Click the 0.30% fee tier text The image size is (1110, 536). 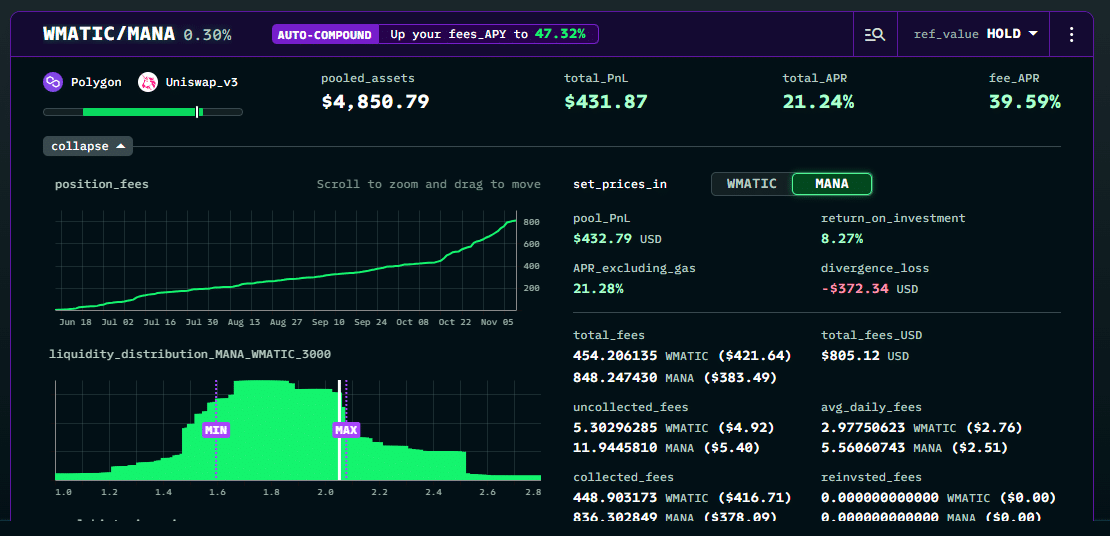(207, 35)
